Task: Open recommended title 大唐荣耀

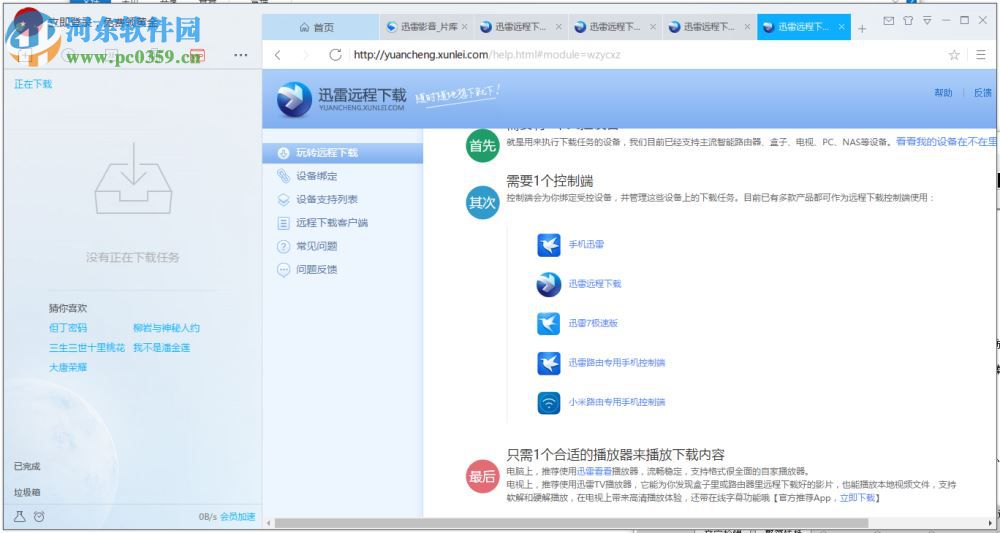Action: tap(68, 367)
